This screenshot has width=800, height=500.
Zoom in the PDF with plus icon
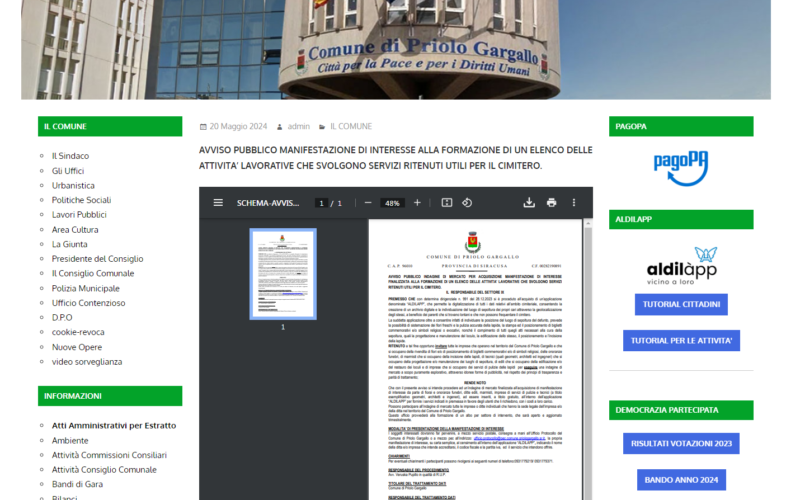coord(416,203)
